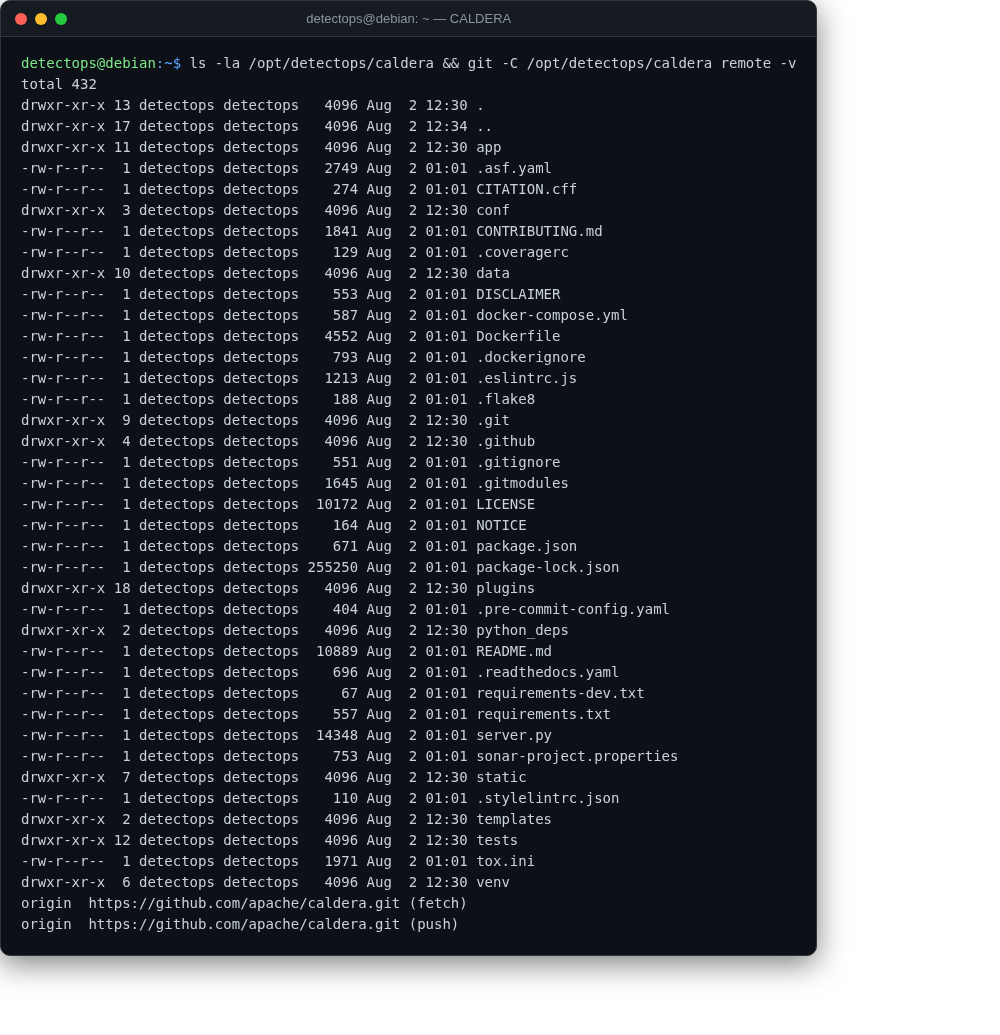Select the '.gitmodules' file name

522,483
